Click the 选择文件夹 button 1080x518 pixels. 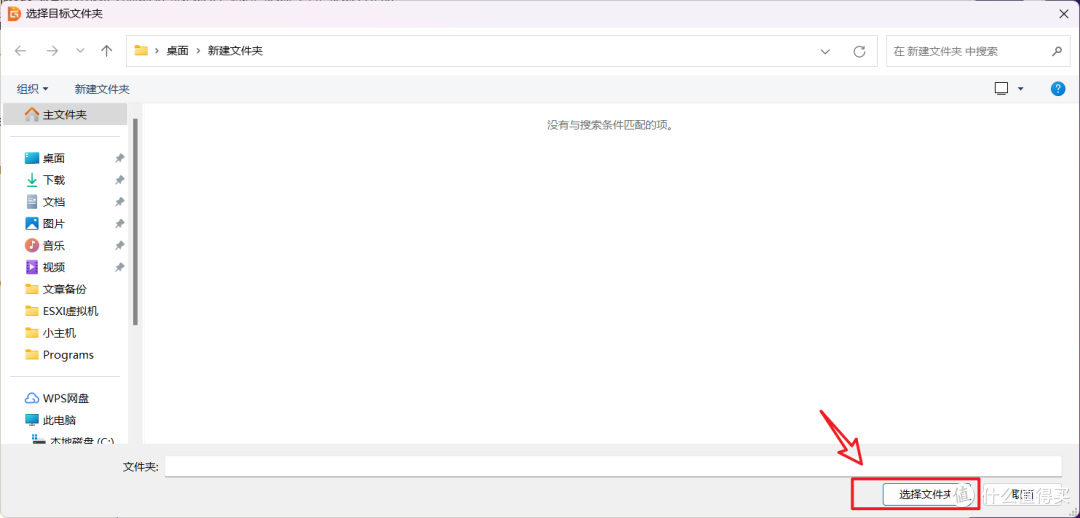(927, 494)
